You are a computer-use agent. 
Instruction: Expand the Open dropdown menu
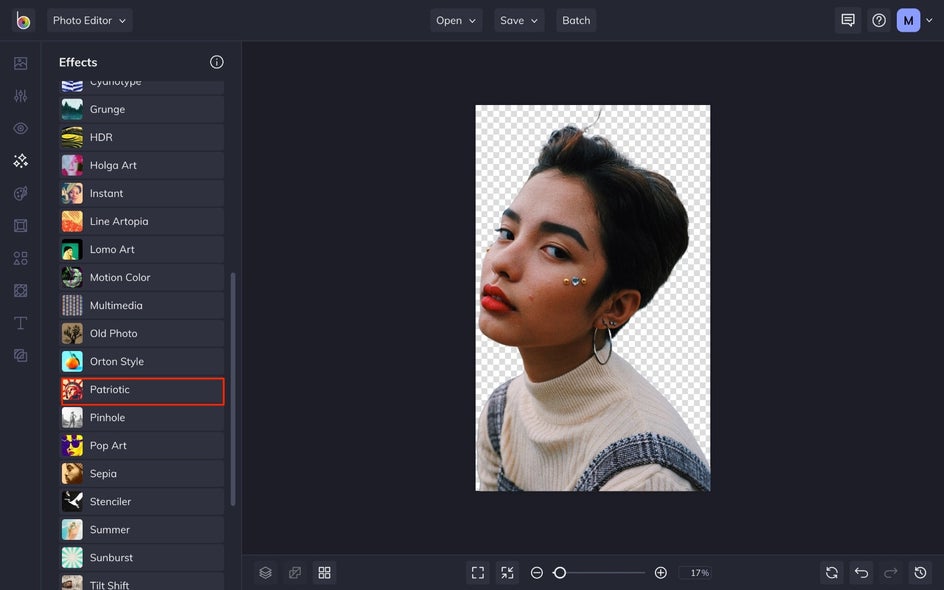point(456,20)
